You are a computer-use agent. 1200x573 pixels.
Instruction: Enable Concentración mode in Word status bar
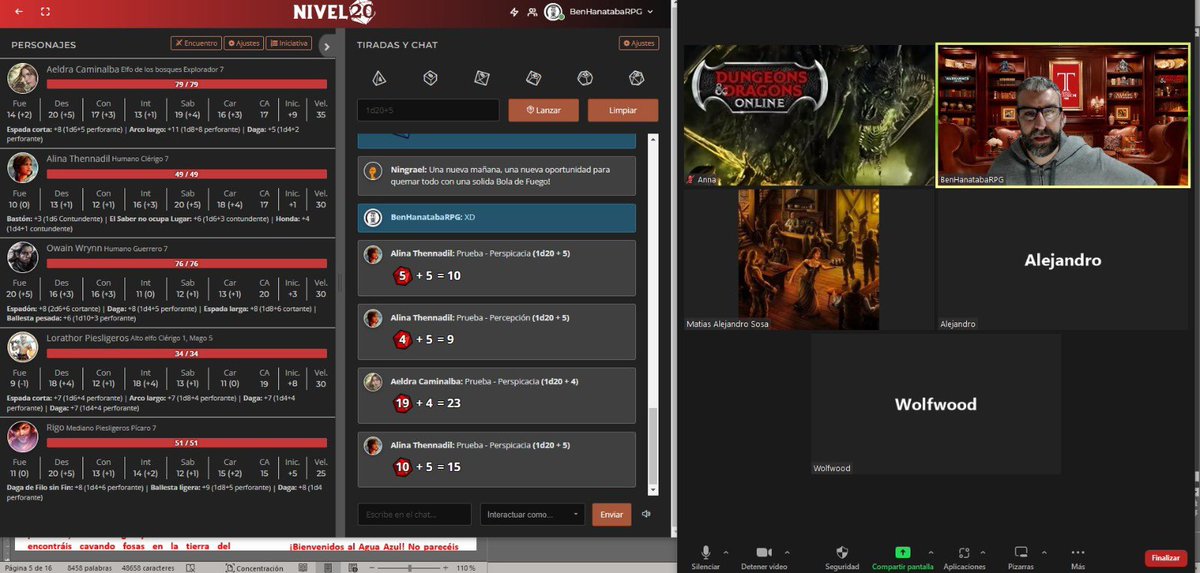point(256,567)
